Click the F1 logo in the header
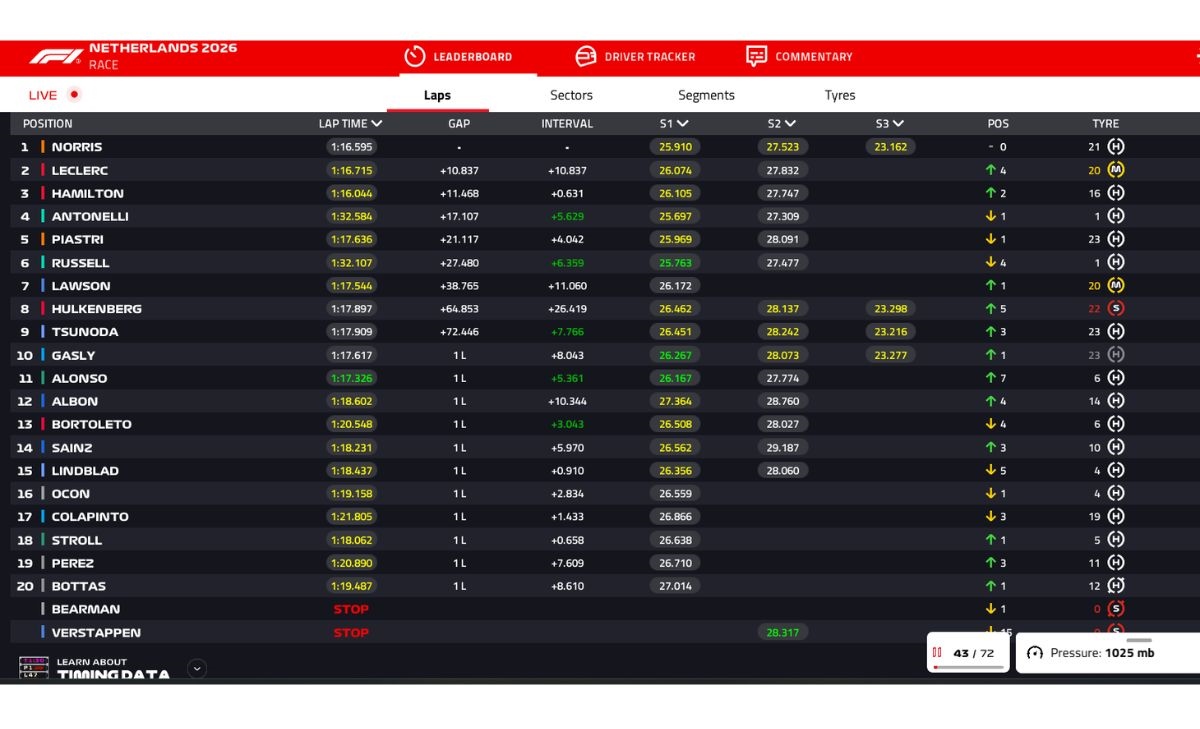This screenshot has width=1200, height=729. [x=55, y=57]
